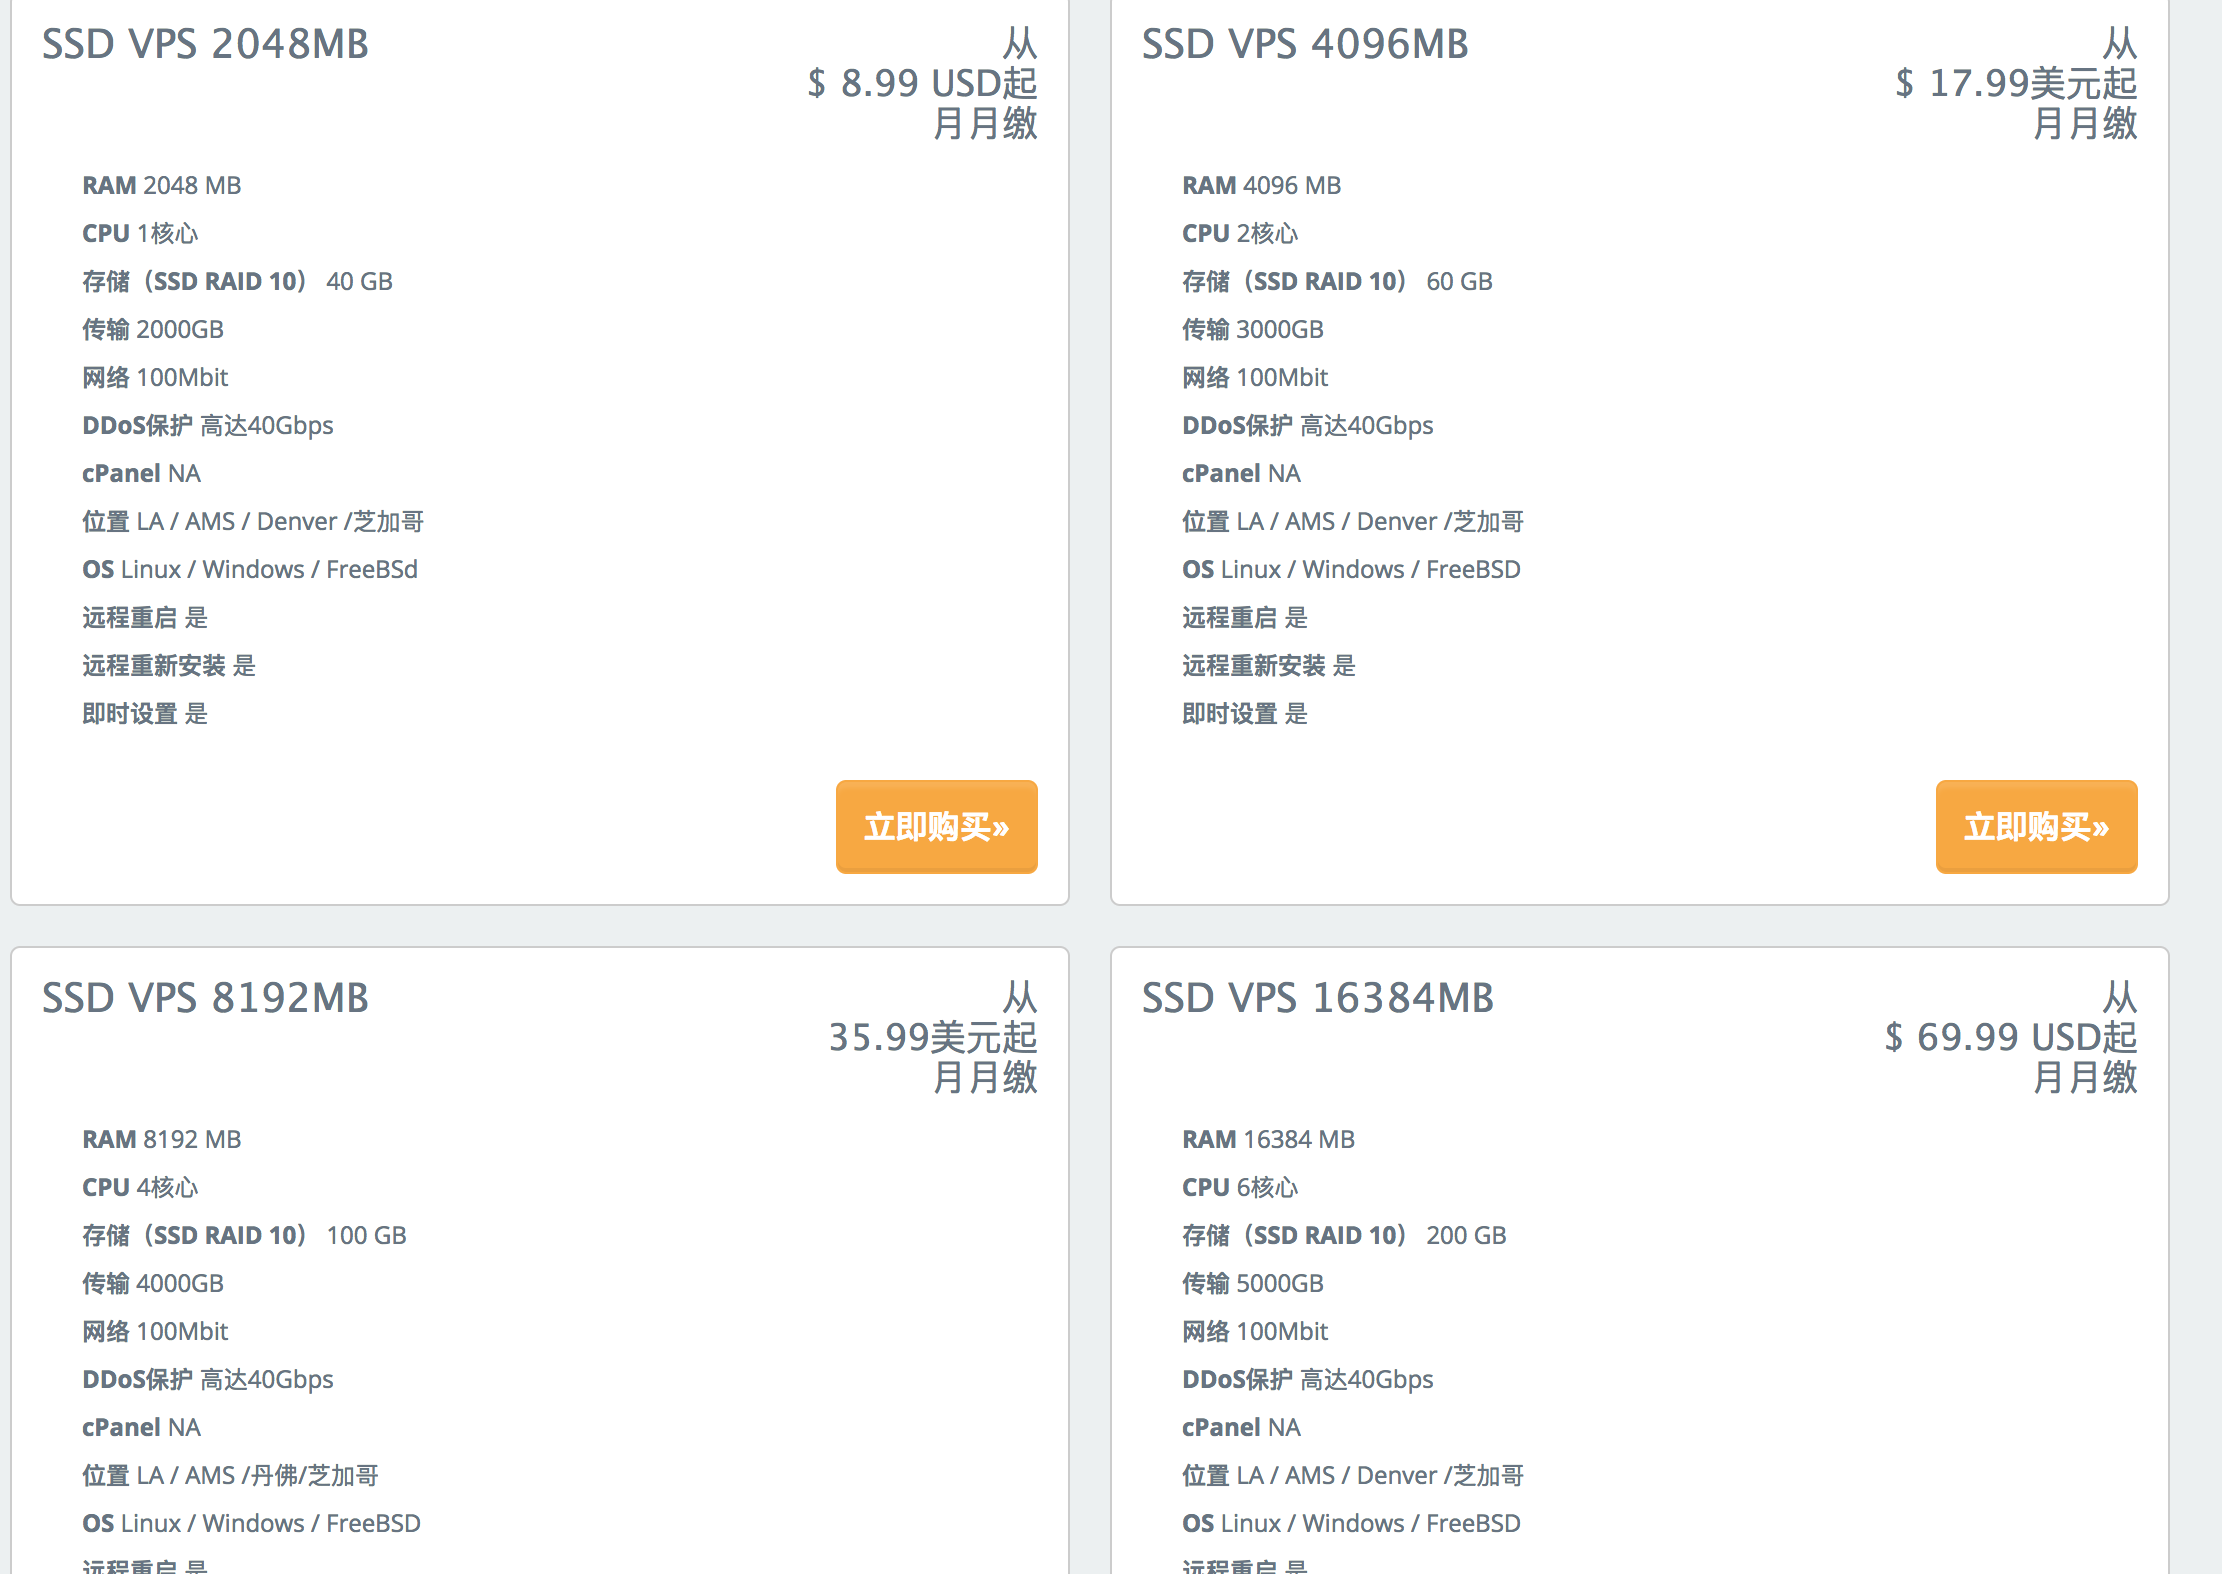Click the OS row in the 4096MB plan

click(x=1351, y=569)
